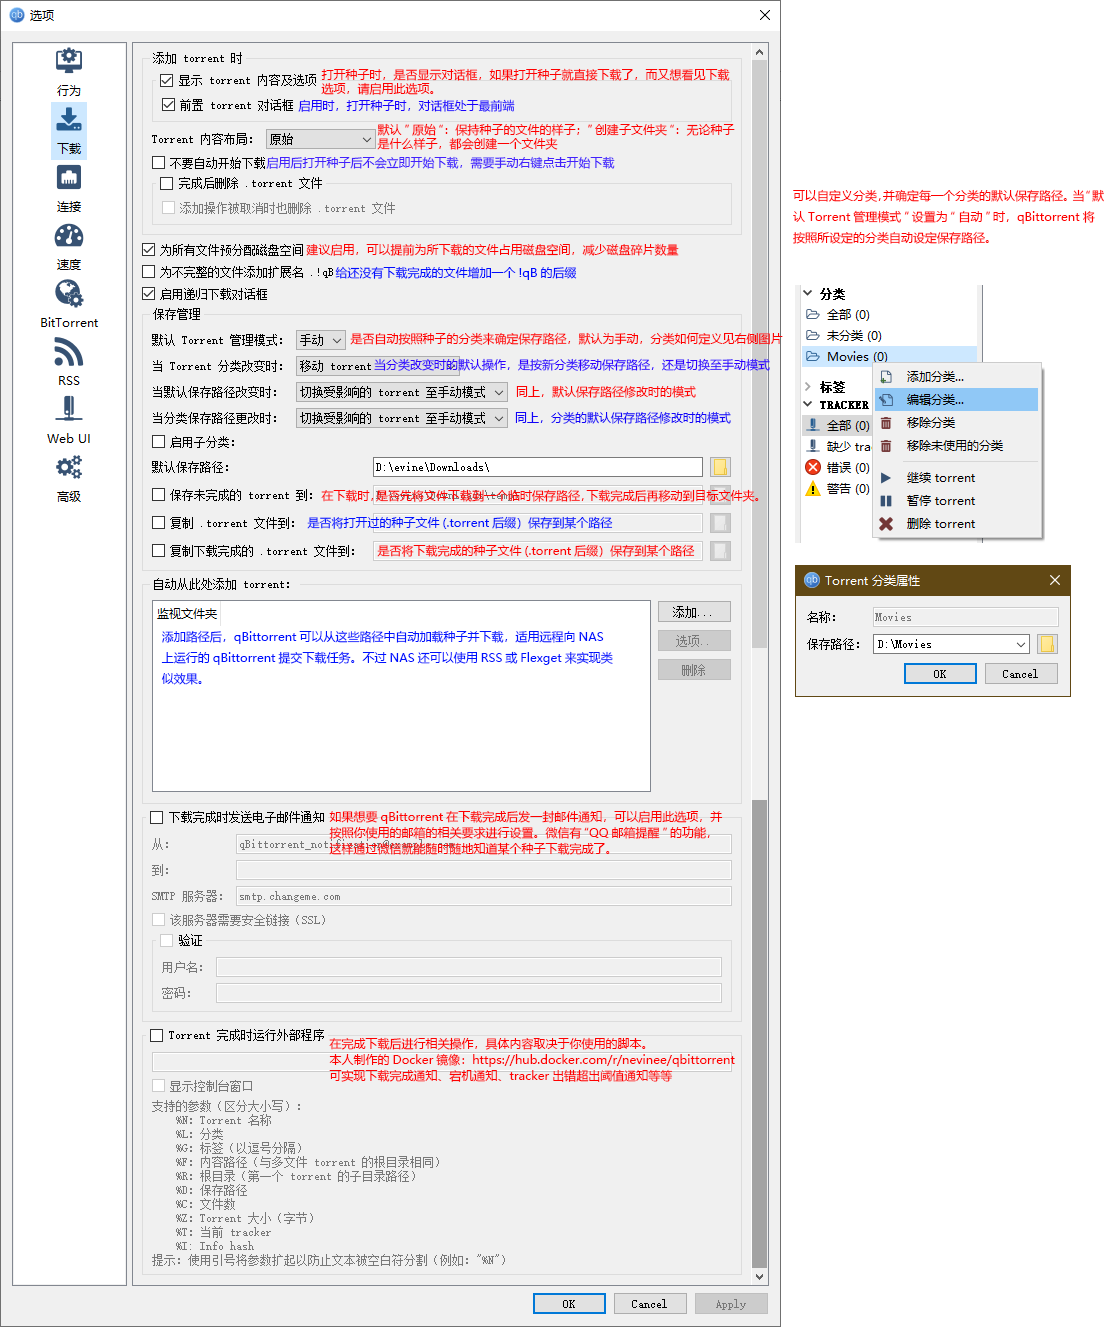Open the RSS settings icon
Viewport: 1120px width, 1328px height.
pos(68,353)
